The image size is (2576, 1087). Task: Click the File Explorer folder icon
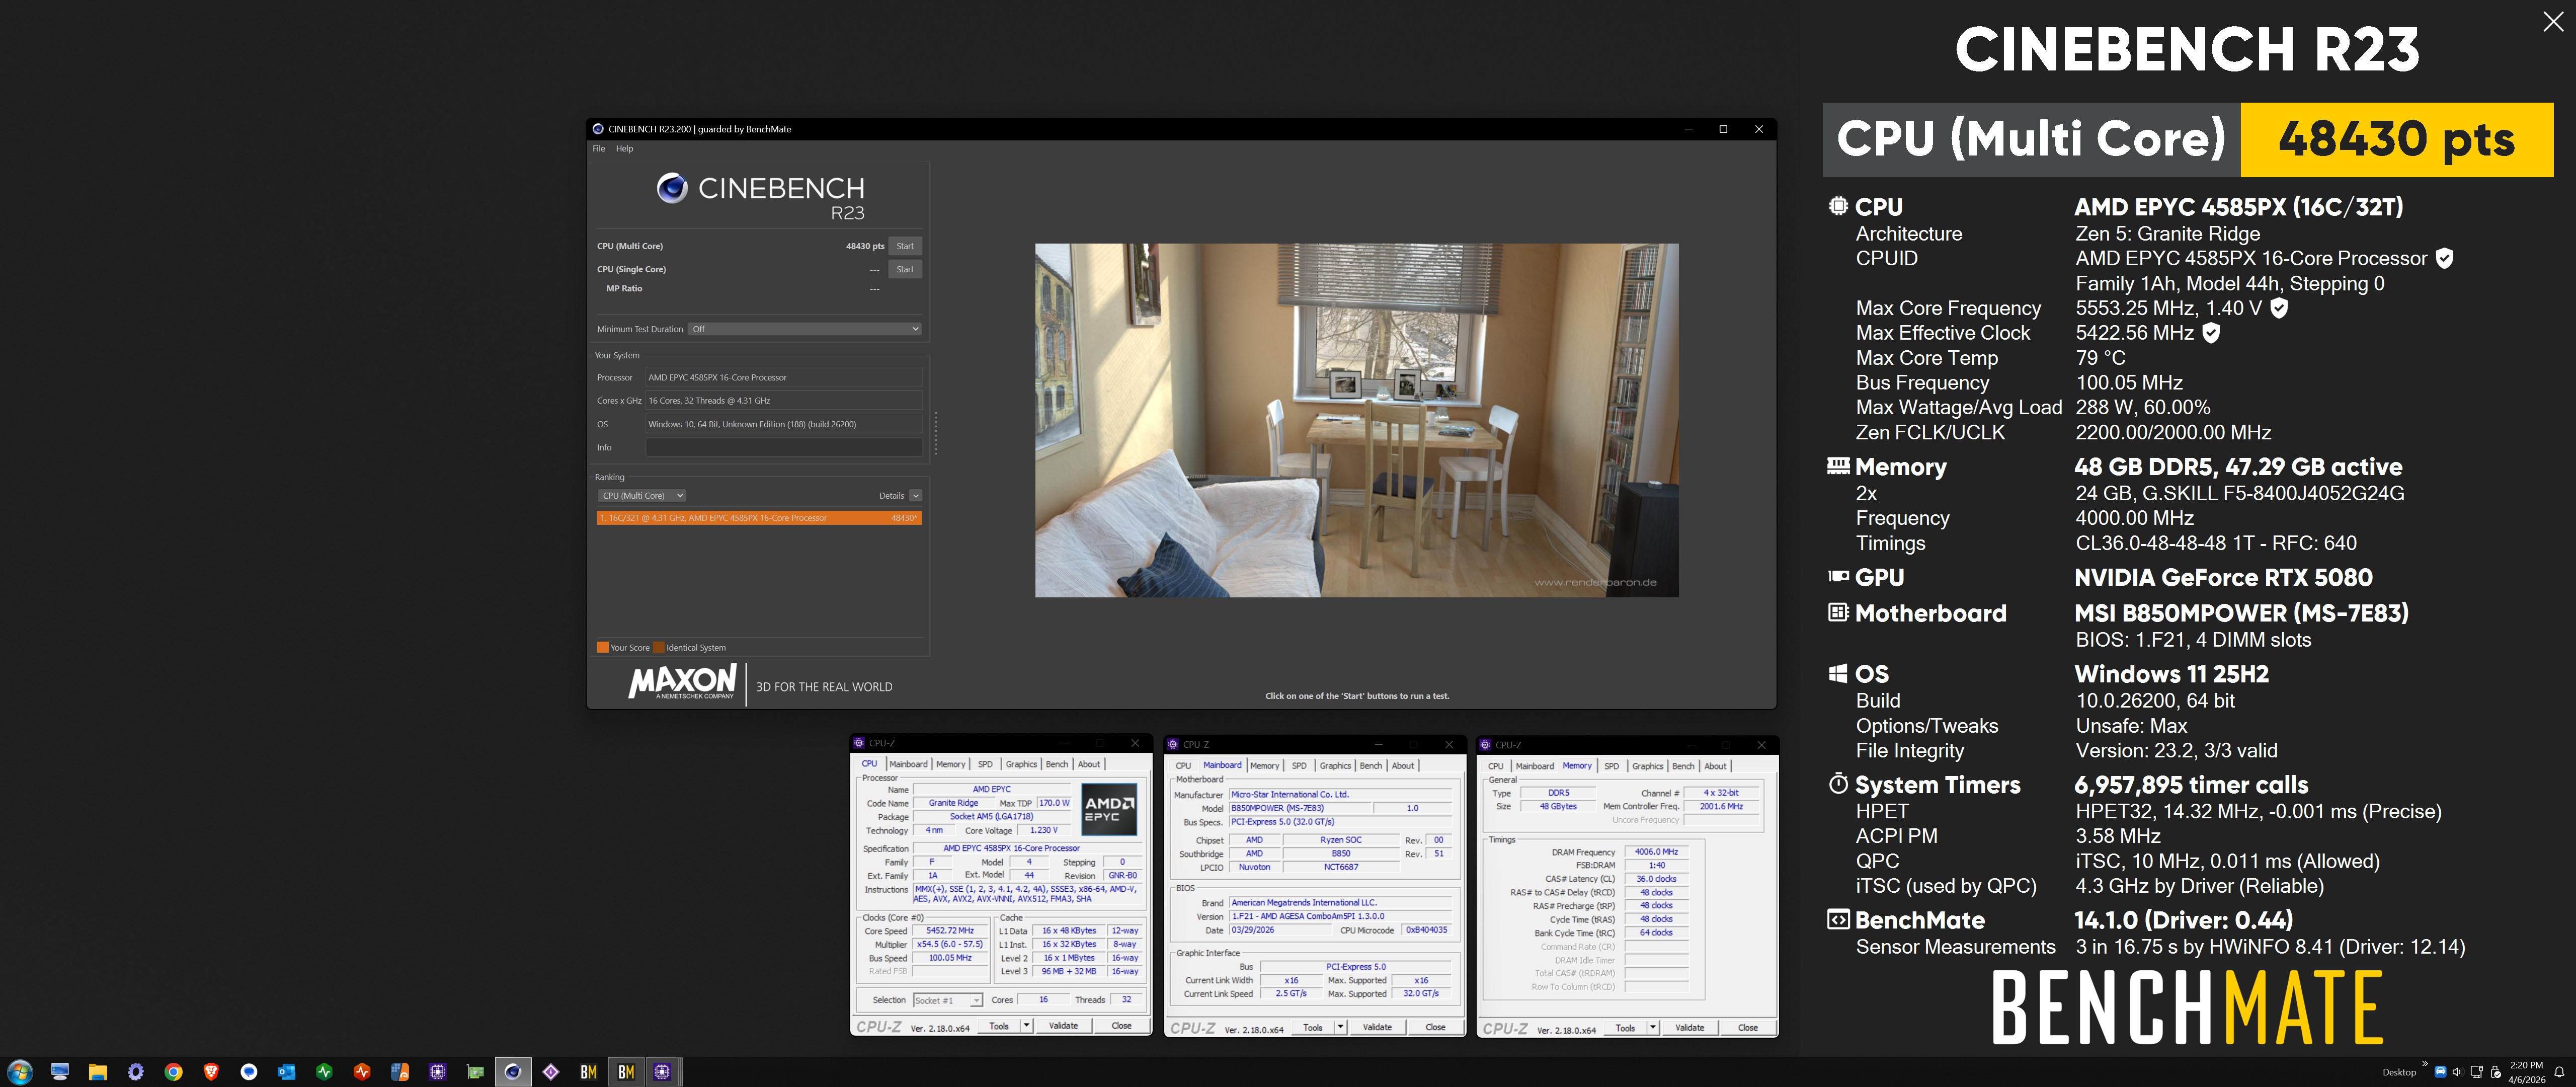tap(97, 1072)
